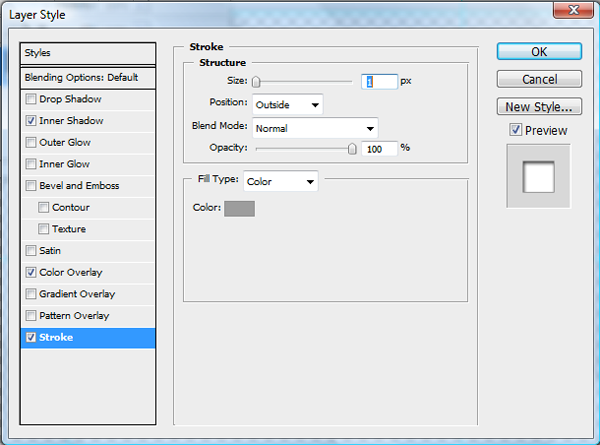Uncheck the Color Overlay checkbox

(x=31, y=272)
